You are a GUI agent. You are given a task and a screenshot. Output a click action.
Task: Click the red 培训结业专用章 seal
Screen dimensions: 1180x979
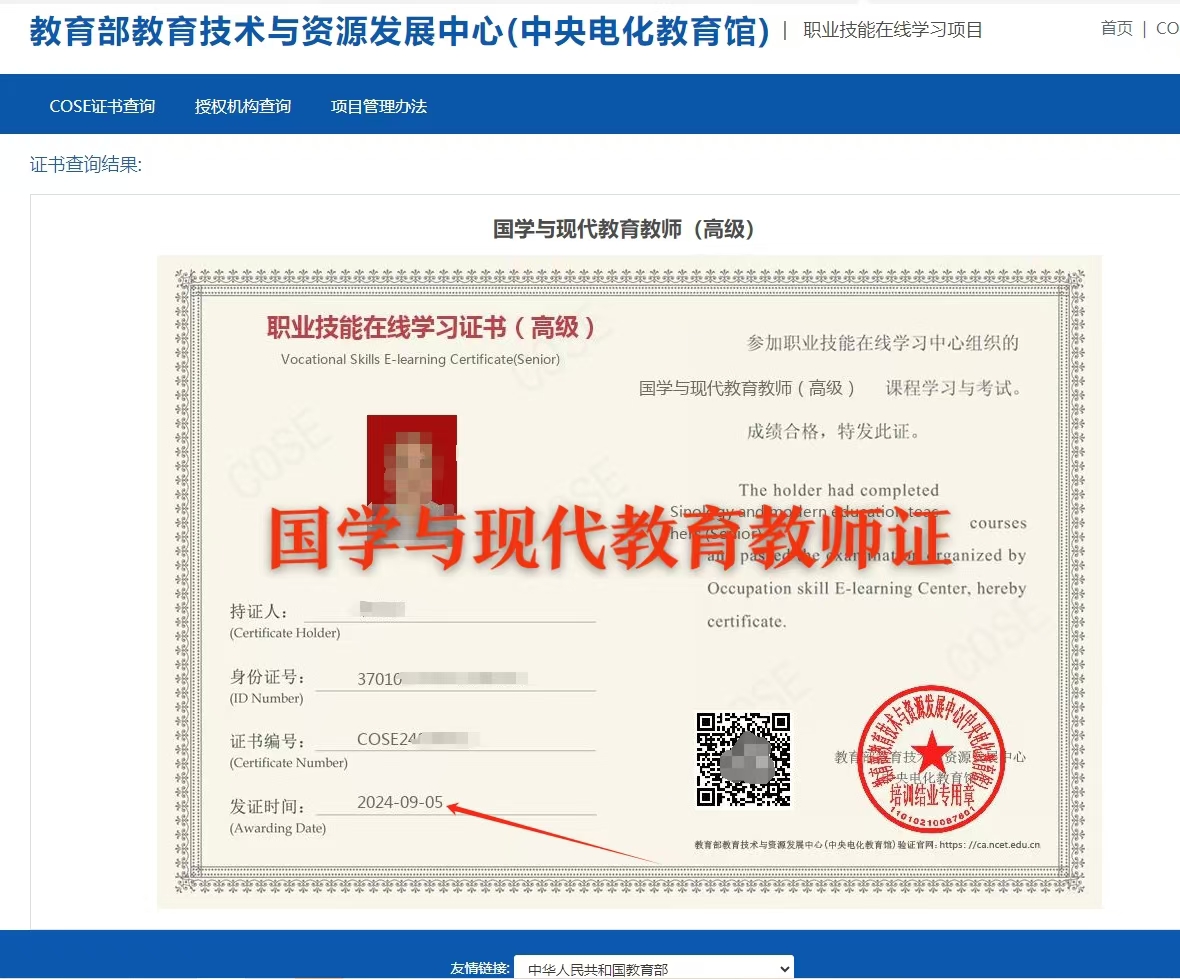coord(932,759)
